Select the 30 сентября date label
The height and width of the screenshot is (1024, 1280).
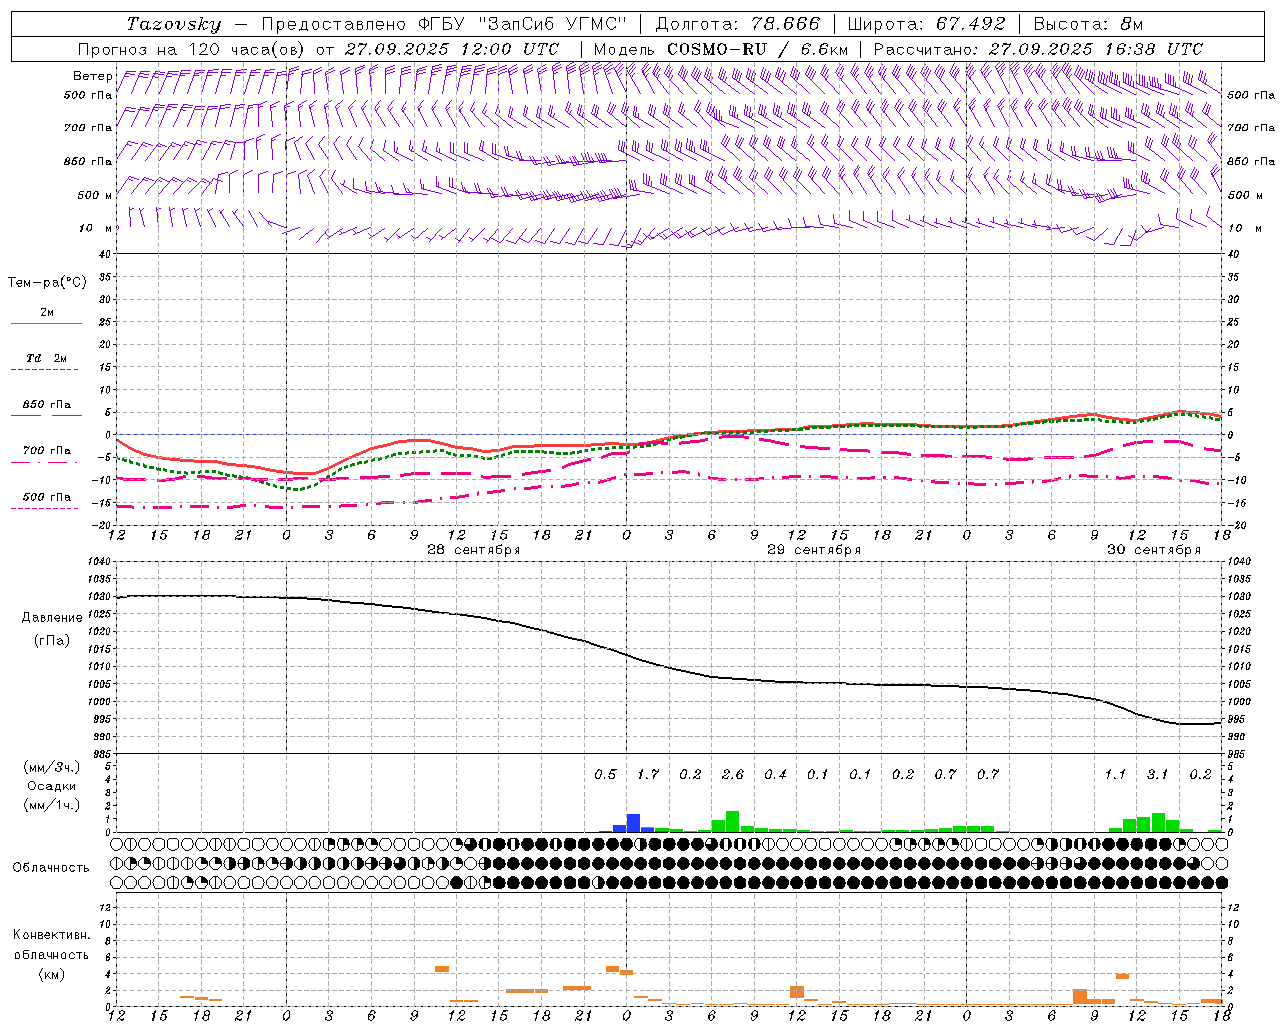pyautogui.click(x=1153, y=550)
